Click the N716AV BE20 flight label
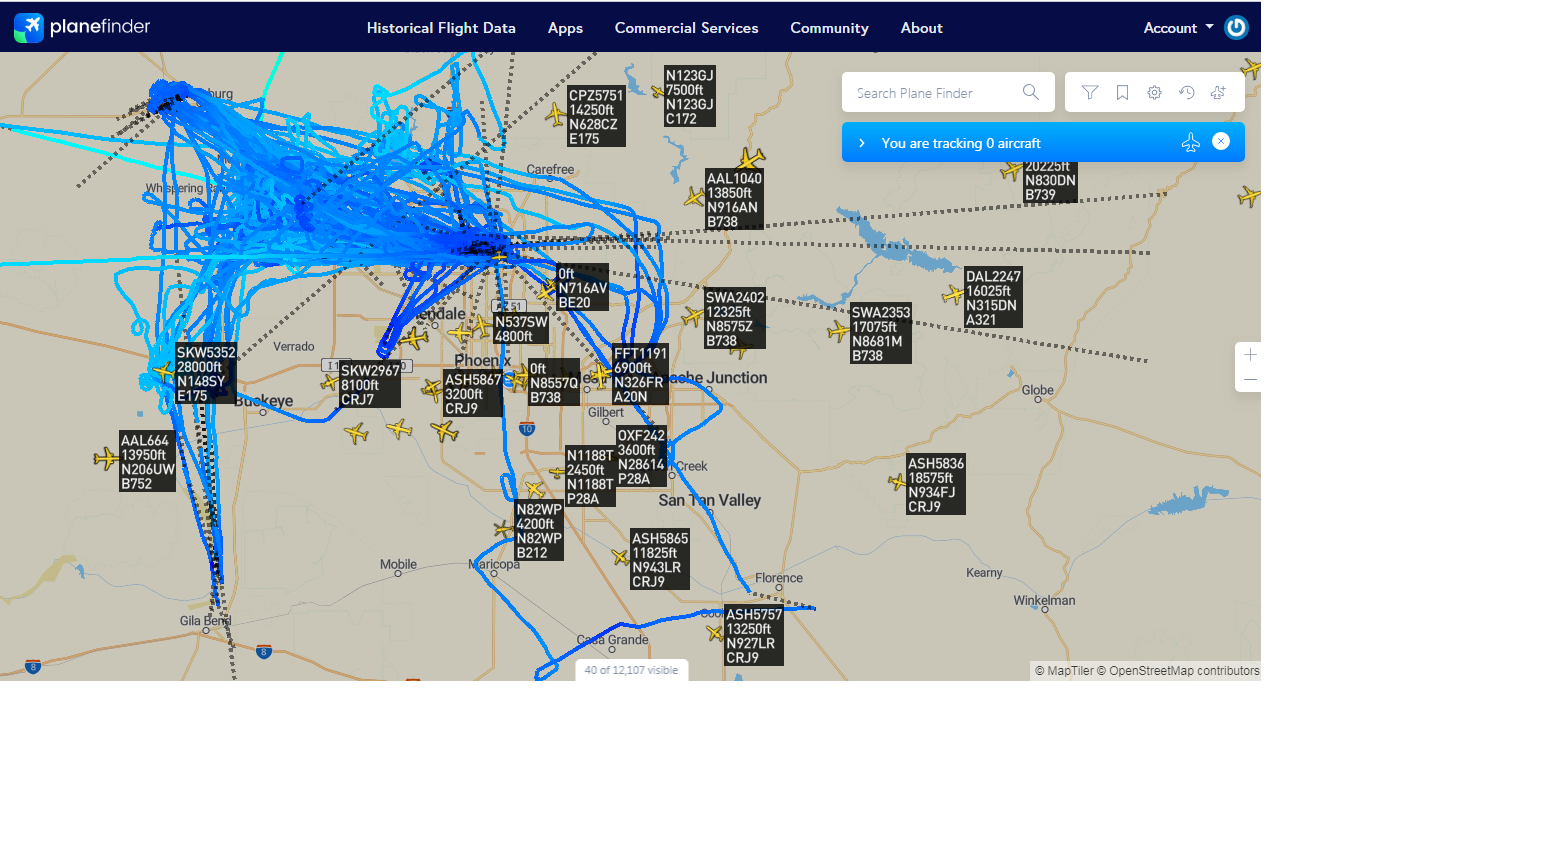 pos(583,288)
